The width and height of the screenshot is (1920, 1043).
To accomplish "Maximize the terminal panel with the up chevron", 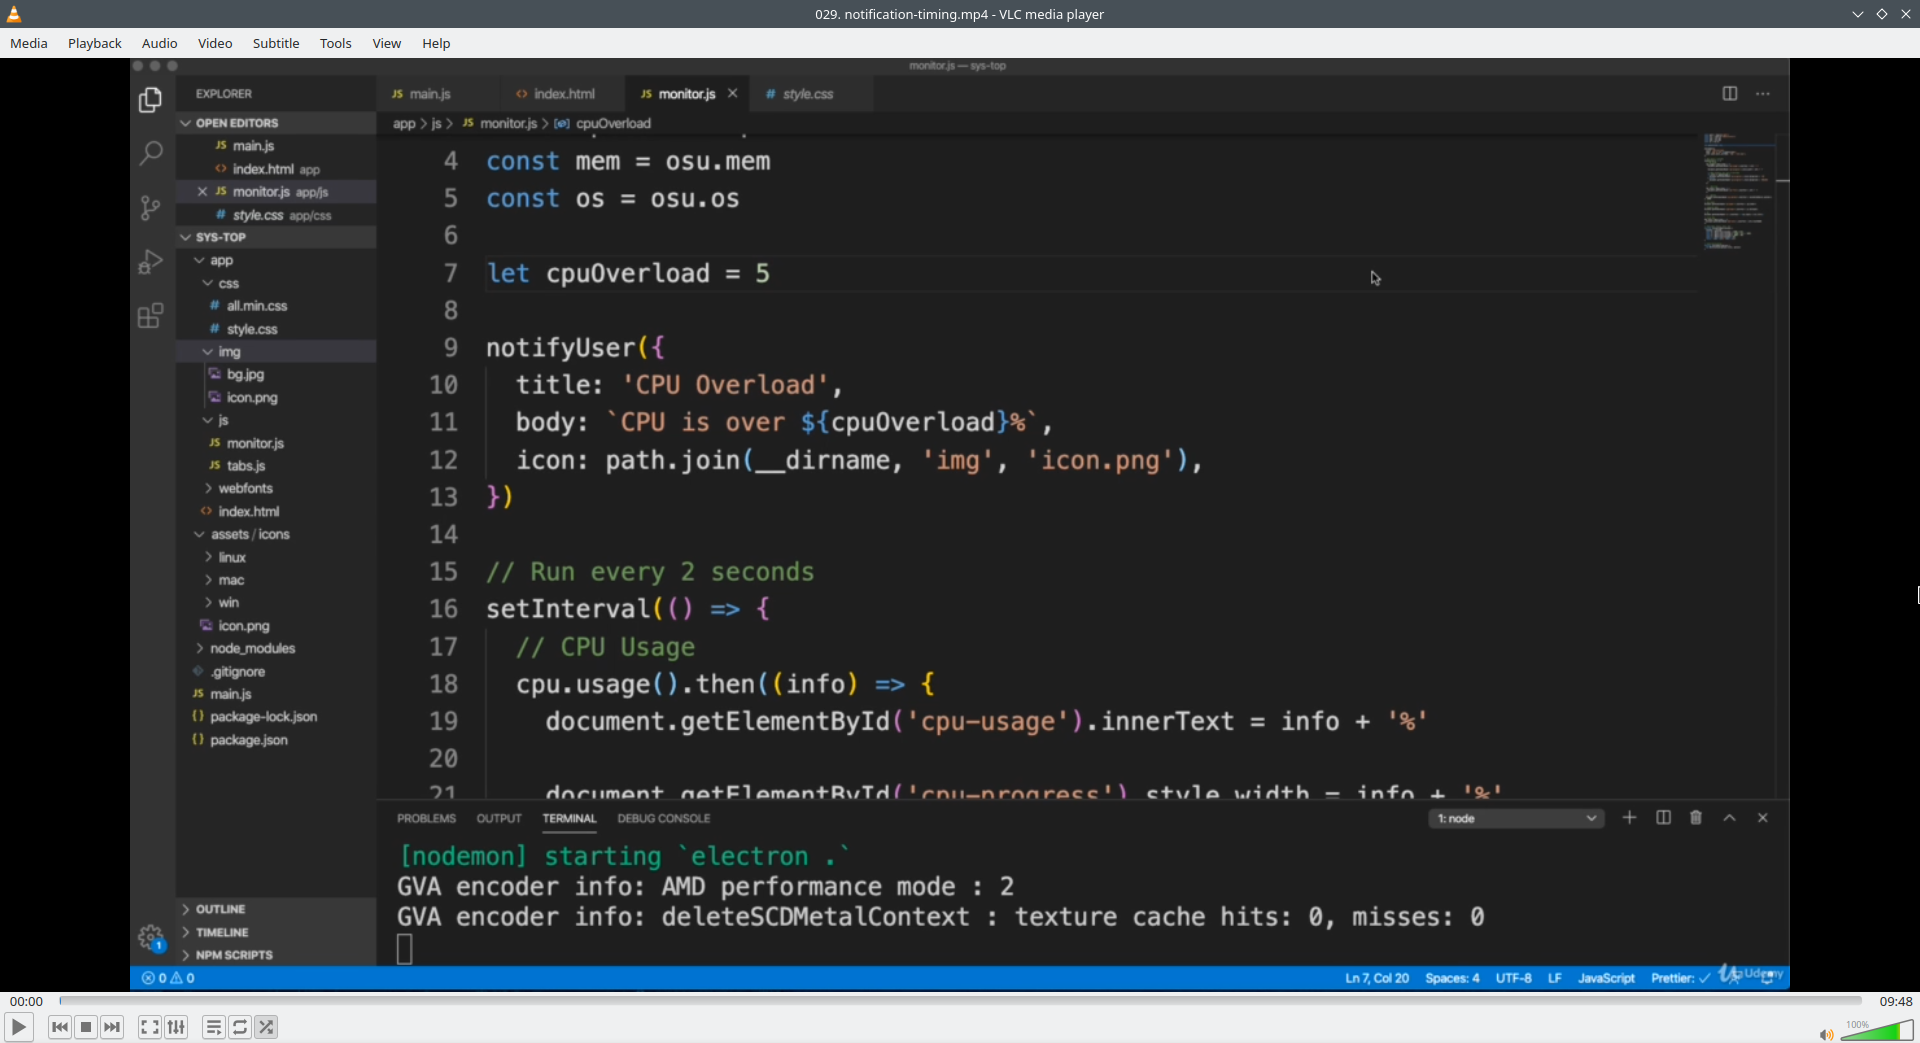I will (x=1729, y=818).
